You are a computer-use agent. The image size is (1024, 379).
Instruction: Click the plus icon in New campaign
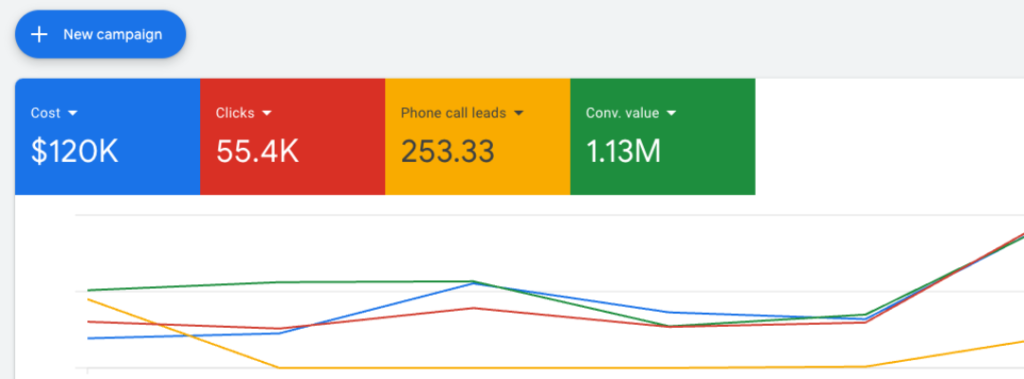pyautogui.click(x=40, y=35)
